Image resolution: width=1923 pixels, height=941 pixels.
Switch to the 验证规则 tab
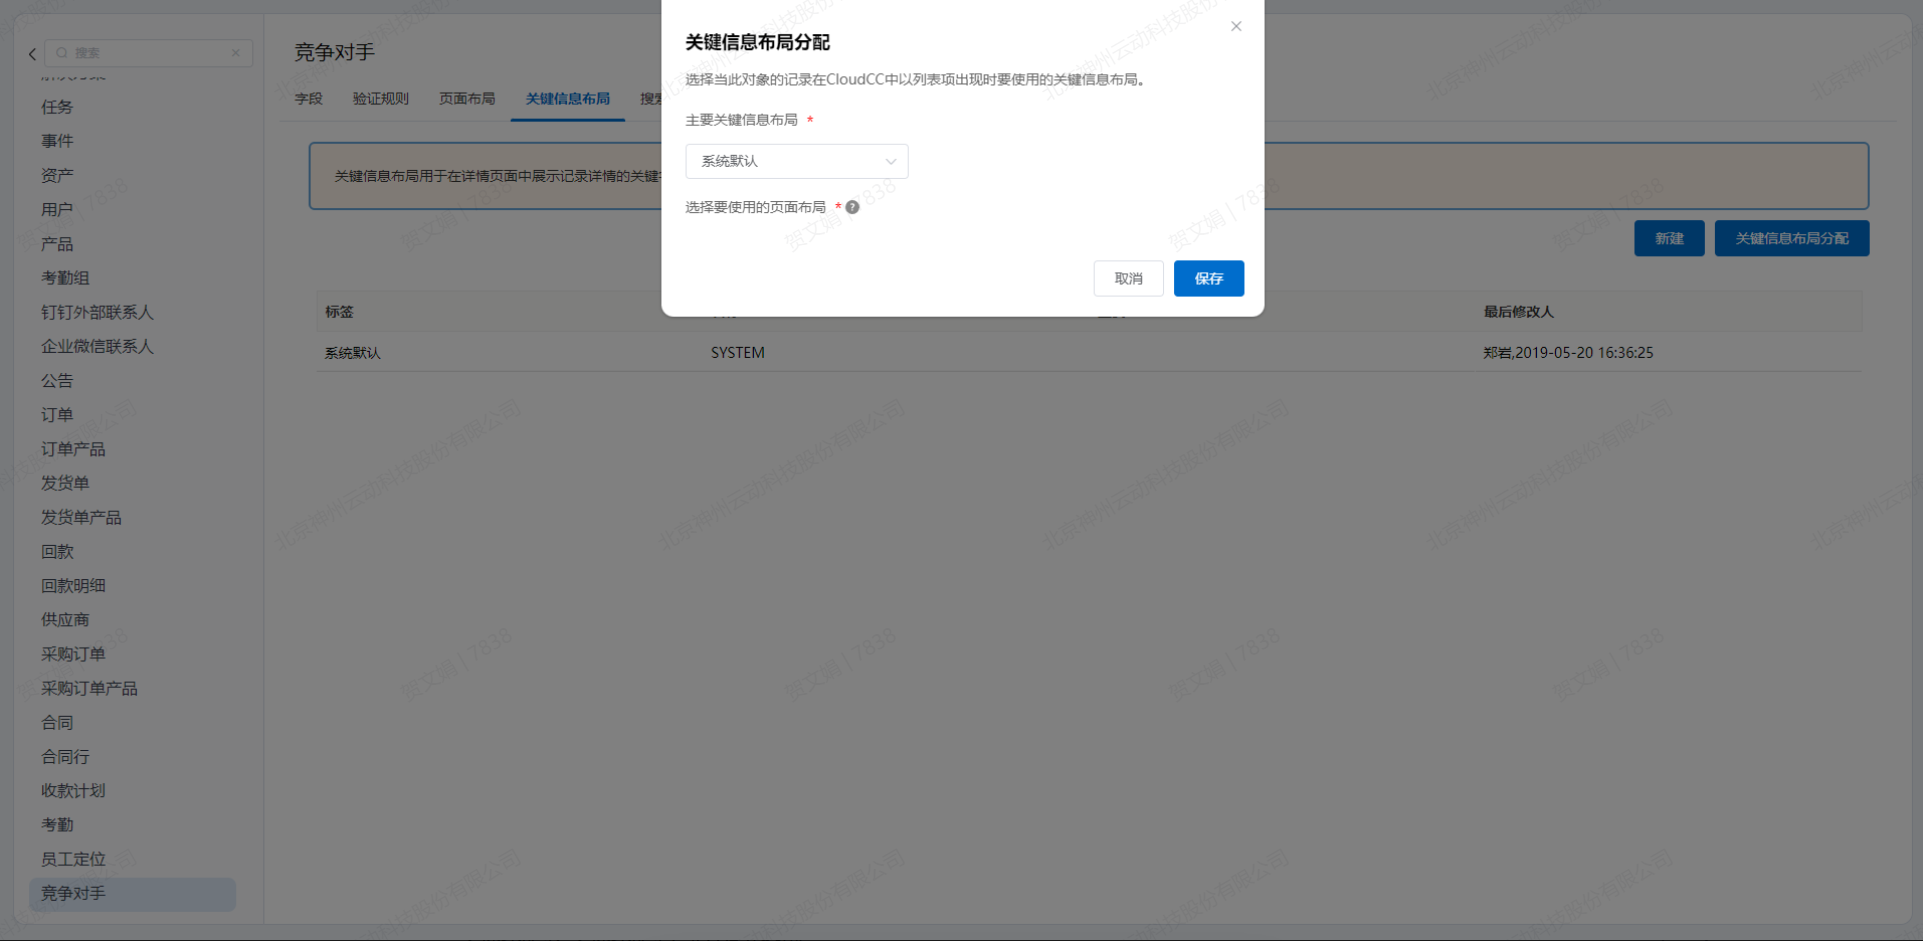point(380,99)
